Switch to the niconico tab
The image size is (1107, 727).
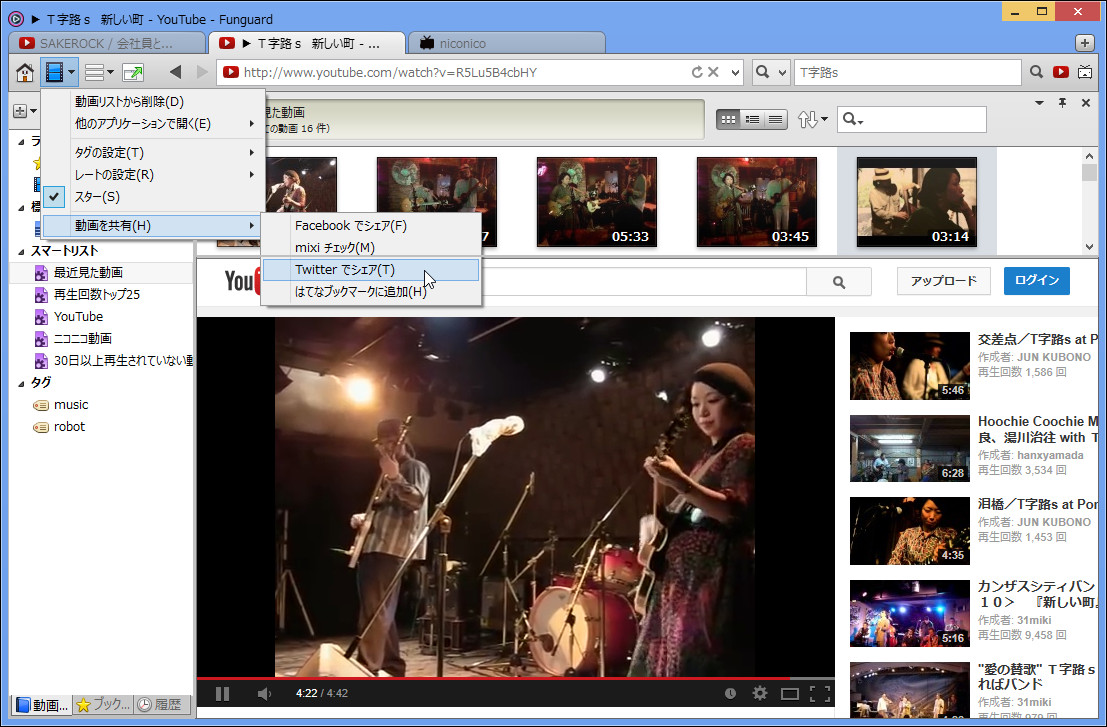tap(505, 43)
